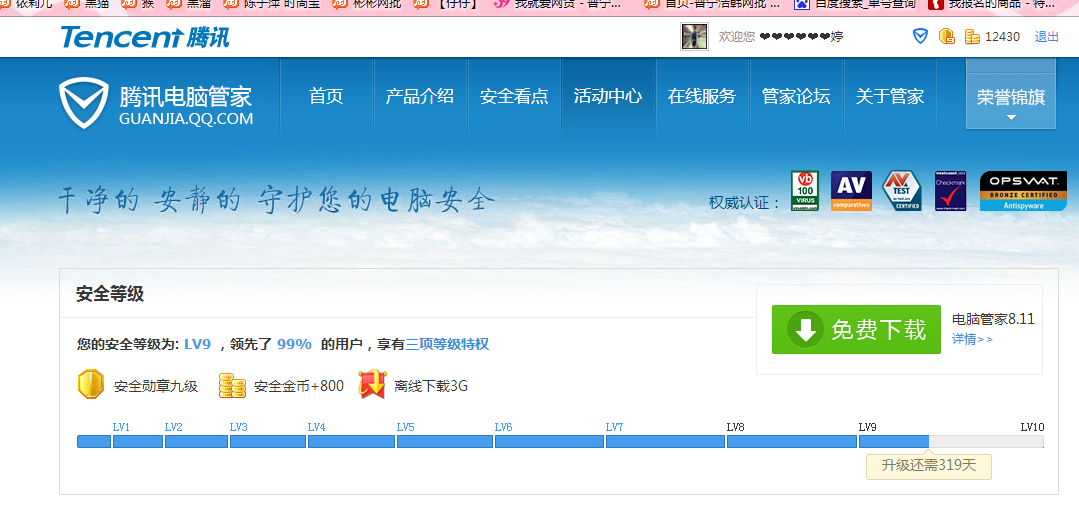Image resolution: width=1079 pixels, height=516 pixels.
Task: Open the AV-TEST certified badge
Action: pyautogui.click(x=901, y=191)
